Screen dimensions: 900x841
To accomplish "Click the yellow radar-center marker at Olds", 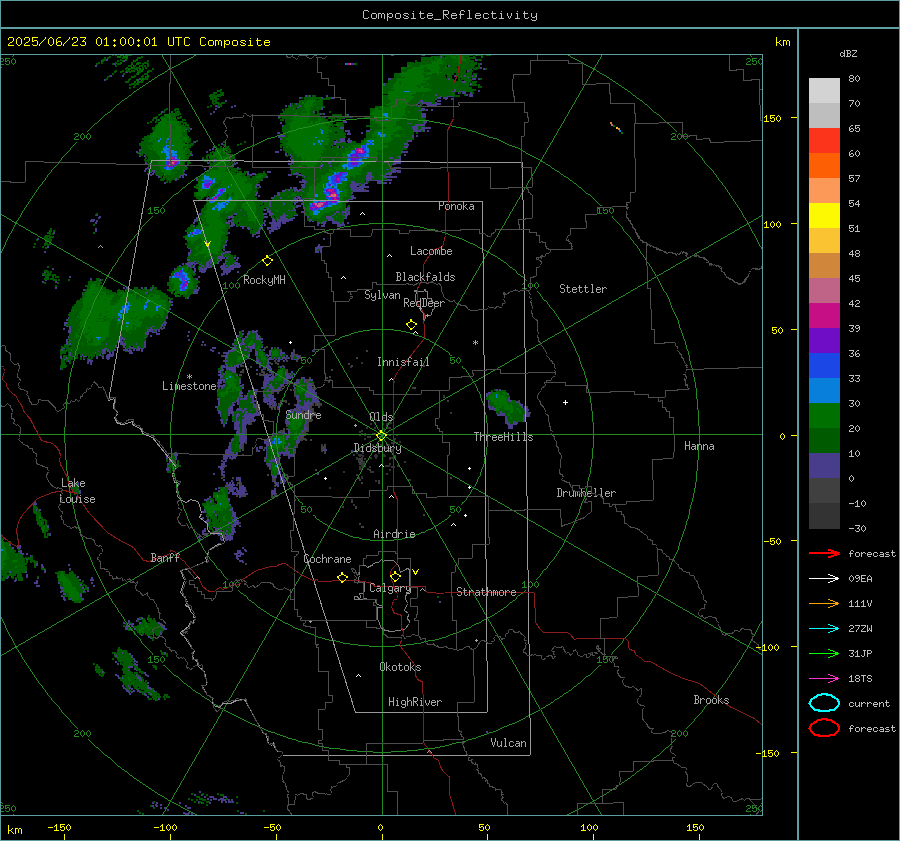I will tap(382, 436).
